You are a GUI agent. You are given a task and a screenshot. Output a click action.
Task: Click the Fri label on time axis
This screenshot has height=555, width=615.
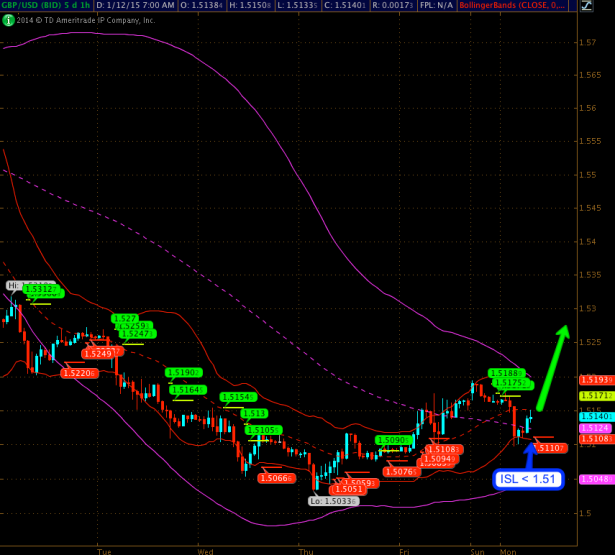click(405, 550)
